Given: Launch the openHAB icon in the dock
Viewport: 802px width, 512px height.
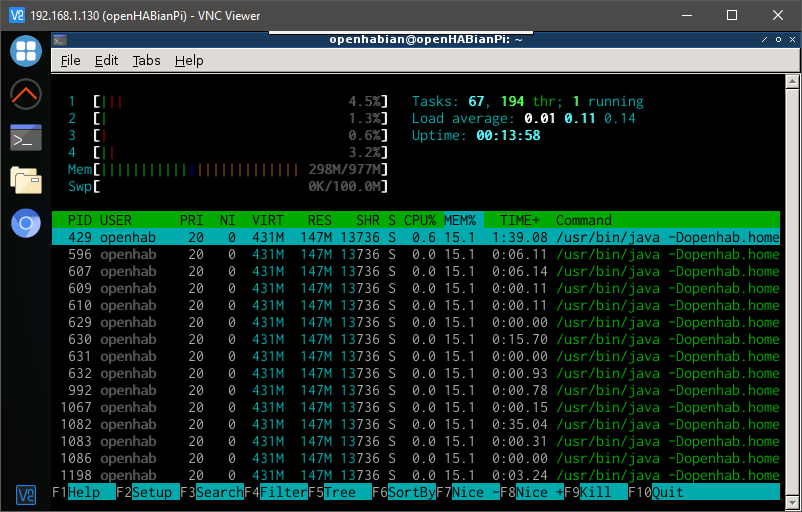Looking at the screenshot, I should pyautogui.click(x=25, y=95).
